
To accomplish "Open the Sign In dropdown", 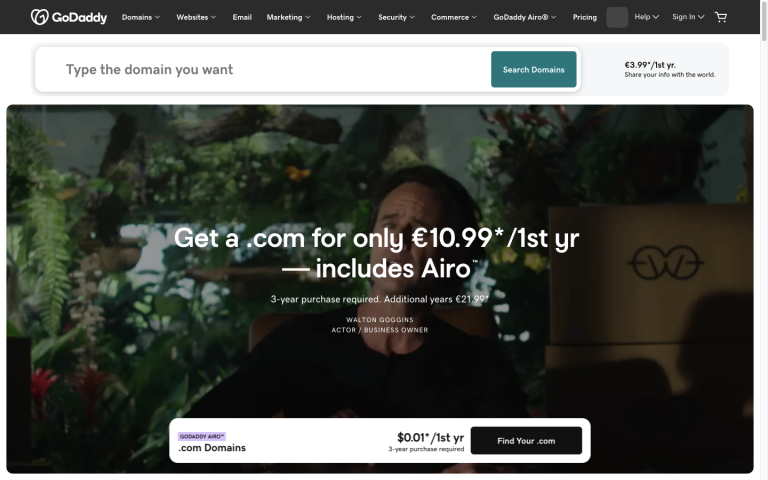I will pos(688,17).
